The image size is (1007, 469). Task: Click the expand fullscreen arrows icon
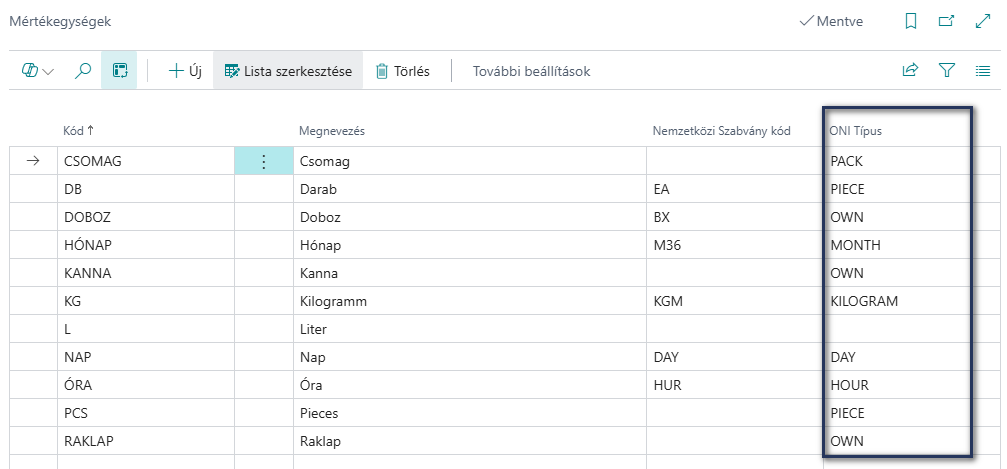[x=983, y=21]
